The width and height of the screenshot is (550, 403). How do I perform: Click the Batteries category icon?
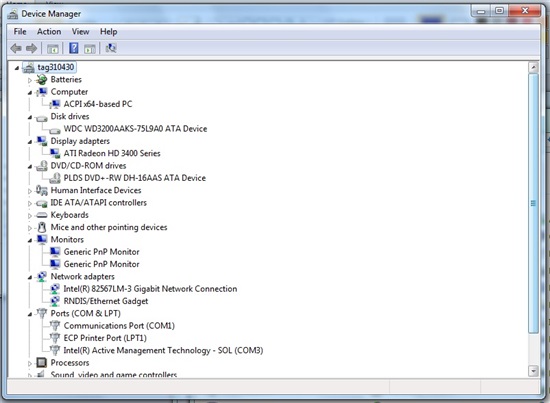pos(41,80)
